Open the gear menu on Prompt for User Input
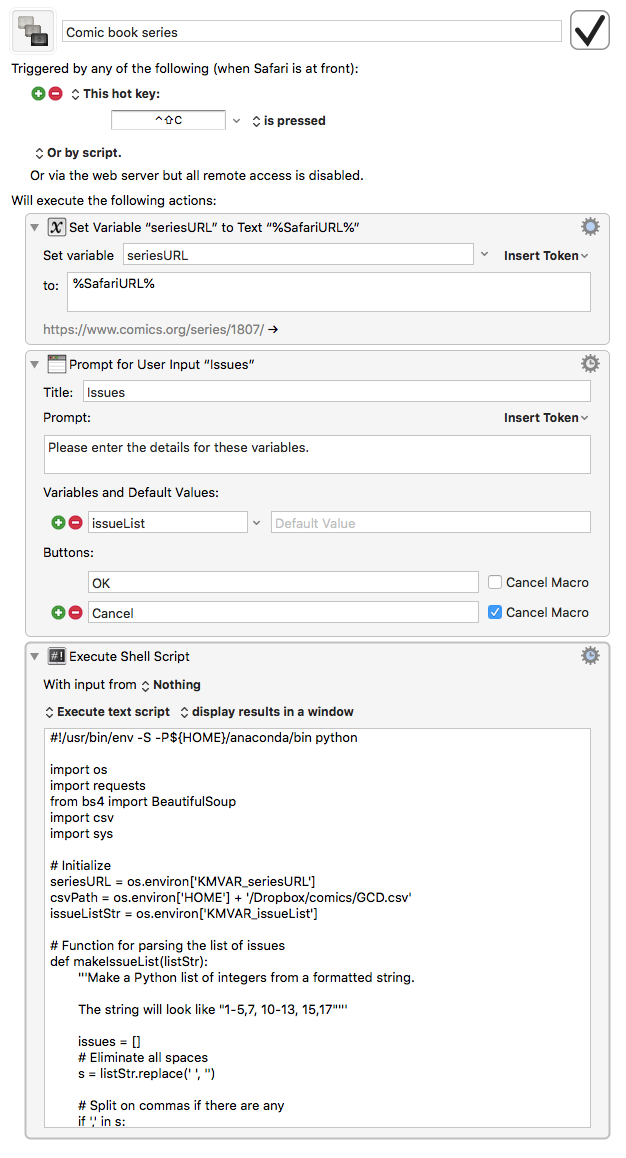The height and width of the screenshot is (1158, 626). pos(590,363)
